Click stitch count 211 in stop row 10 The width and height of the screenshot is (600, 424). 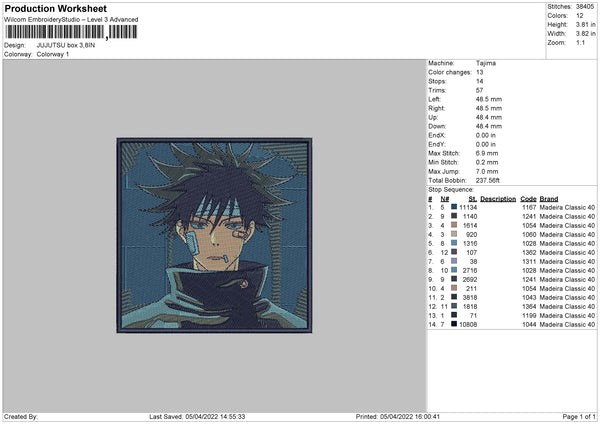point(471,289)
